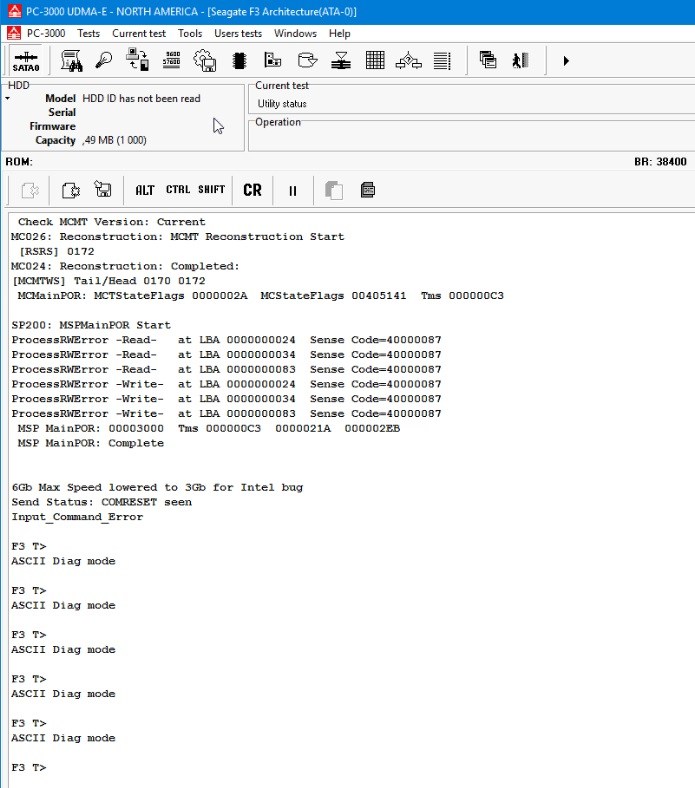Pause the terminal output
Image resolution: width=695 pixels, height=788 pixels.
293,190
